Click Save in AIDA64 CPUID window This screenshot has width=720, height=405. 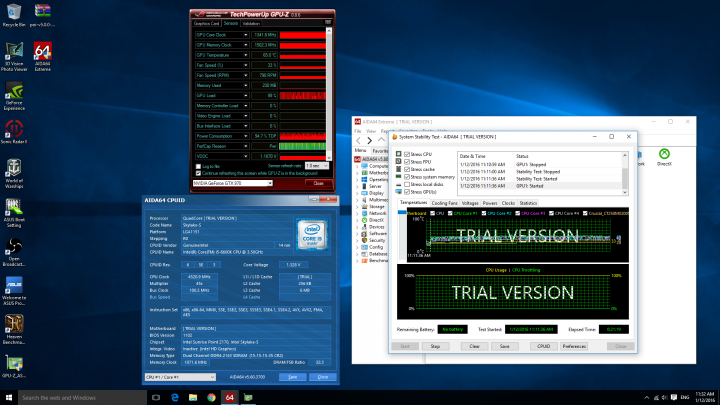[x=292, y=377]
